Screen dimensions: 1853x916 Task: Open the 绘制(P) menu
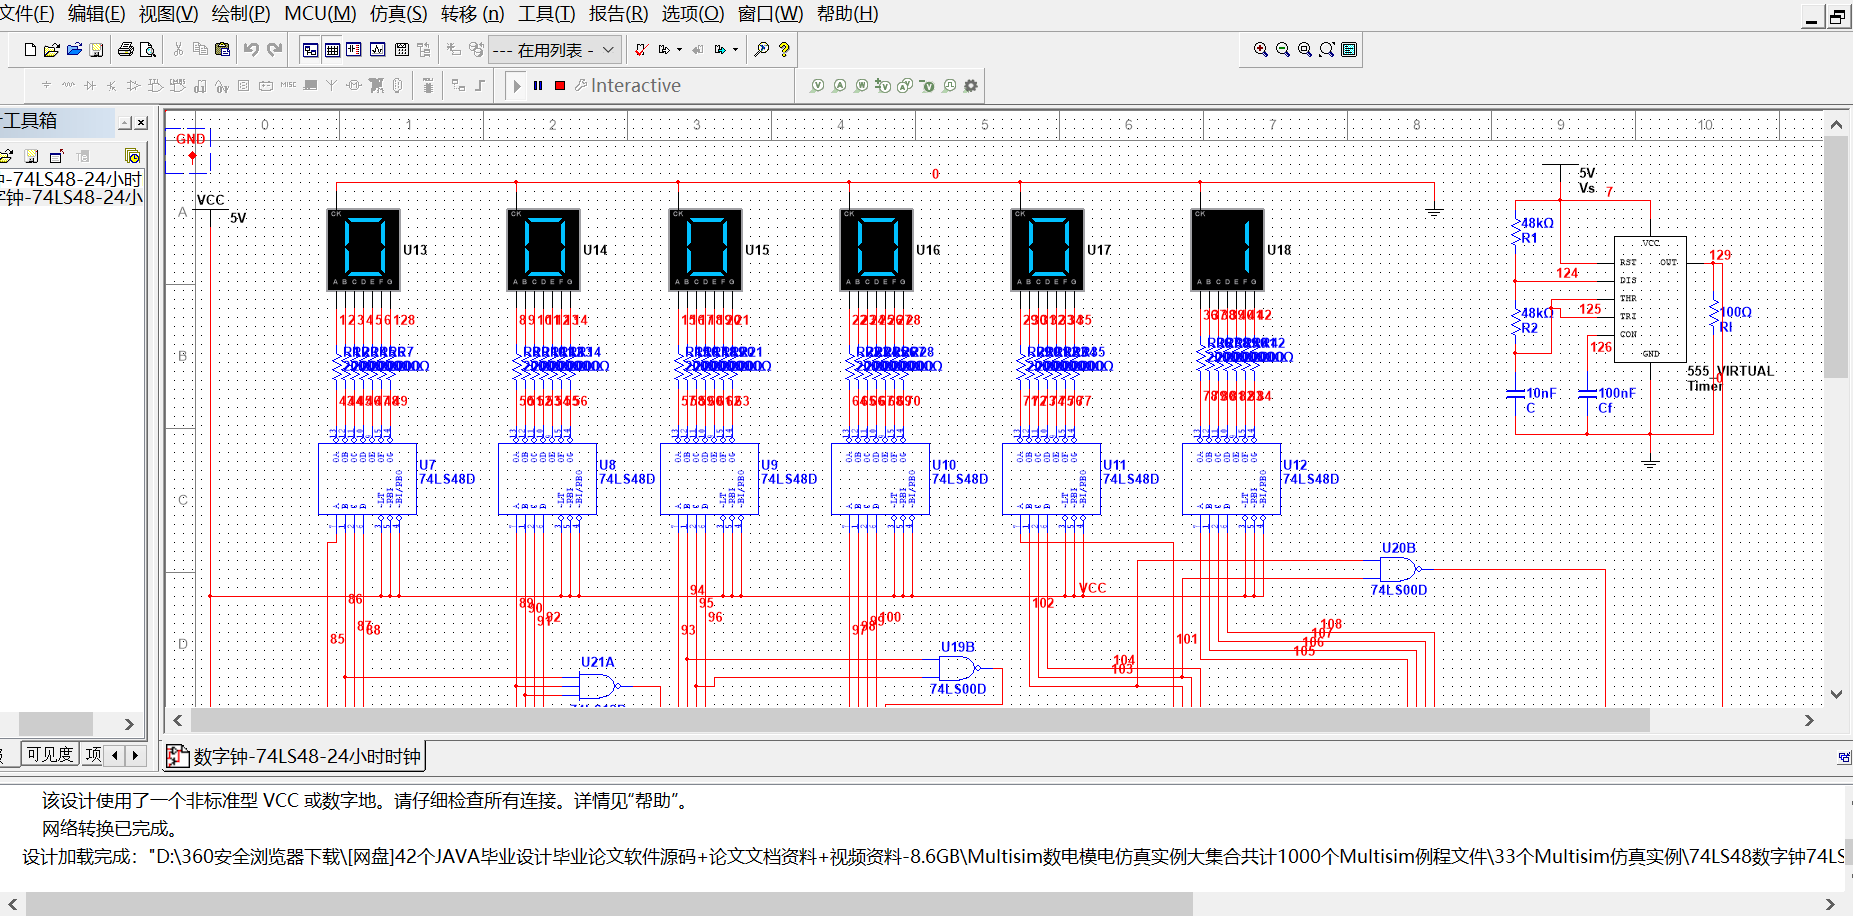click(x=241, y=14)
